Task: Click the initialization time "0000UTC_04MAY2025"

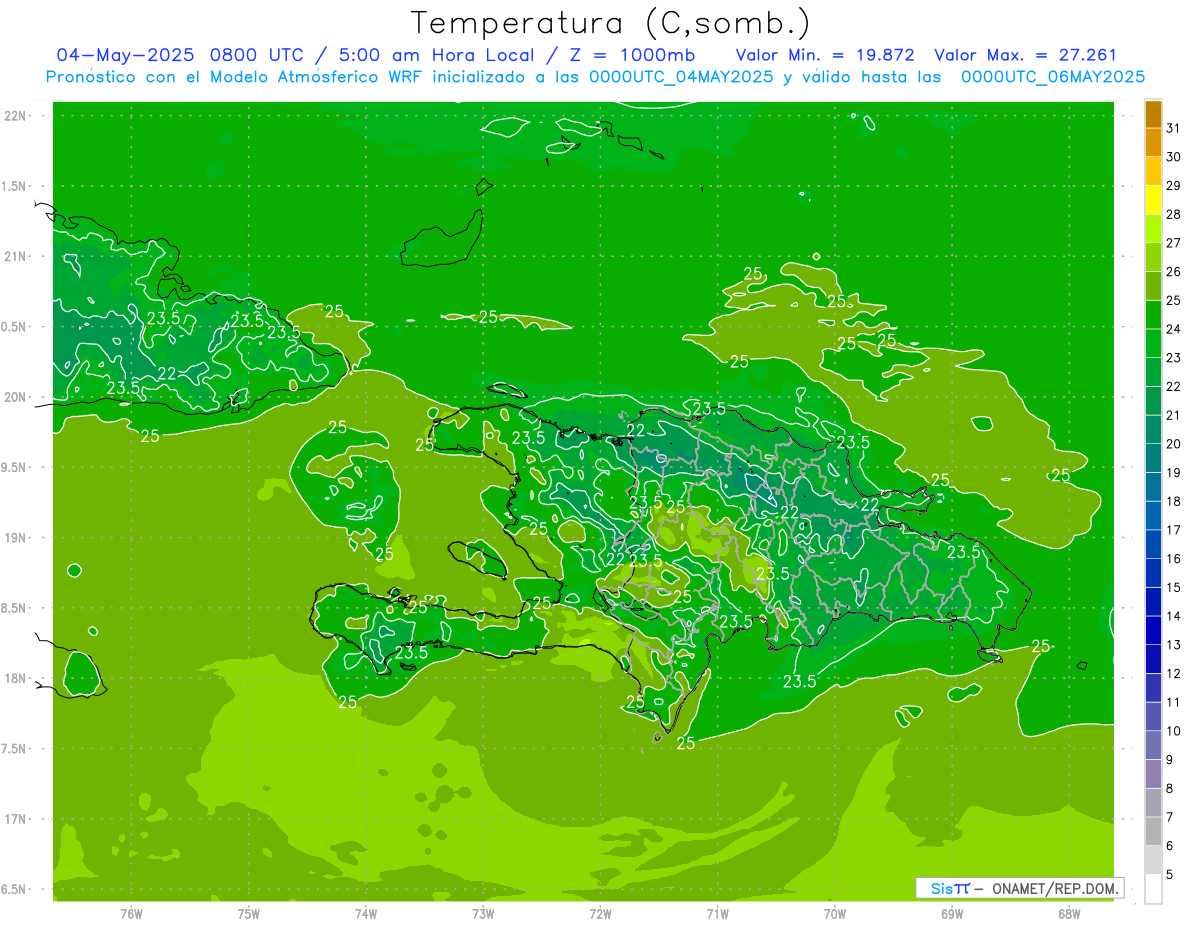Action: (680, 77)
